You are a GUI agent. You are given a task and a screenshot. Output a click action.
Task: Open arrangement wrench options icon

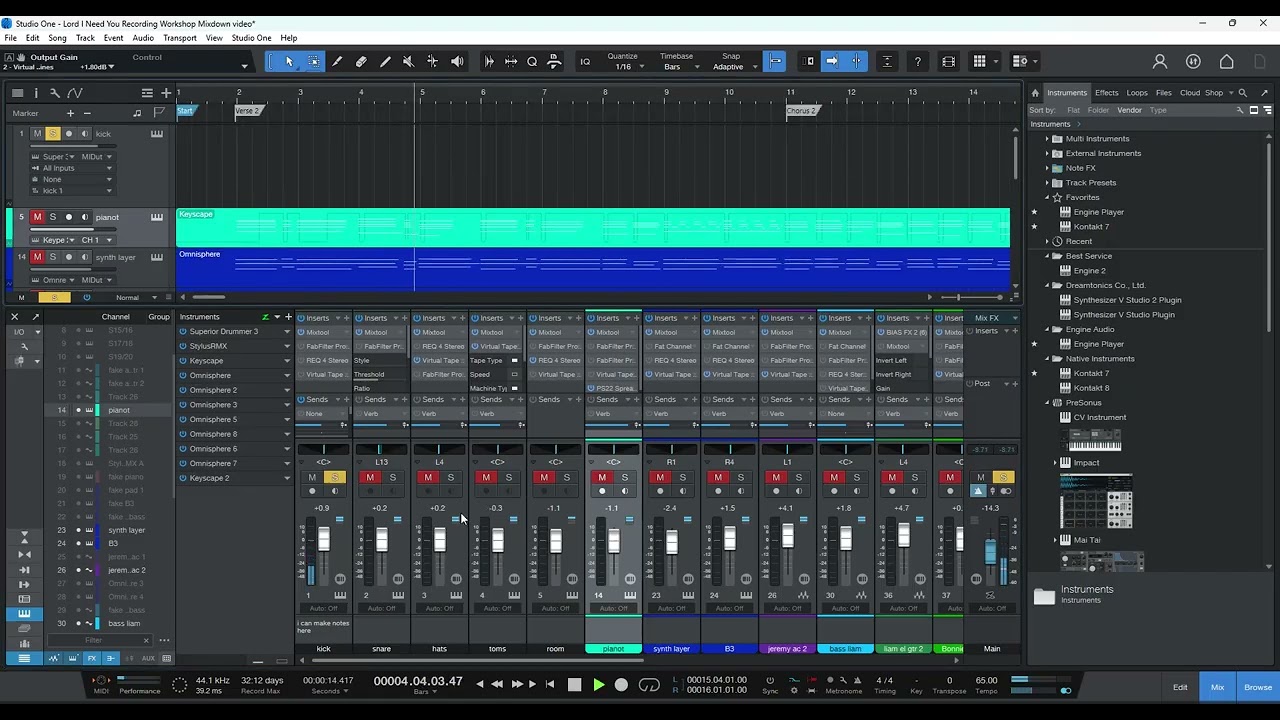point(54,93)
